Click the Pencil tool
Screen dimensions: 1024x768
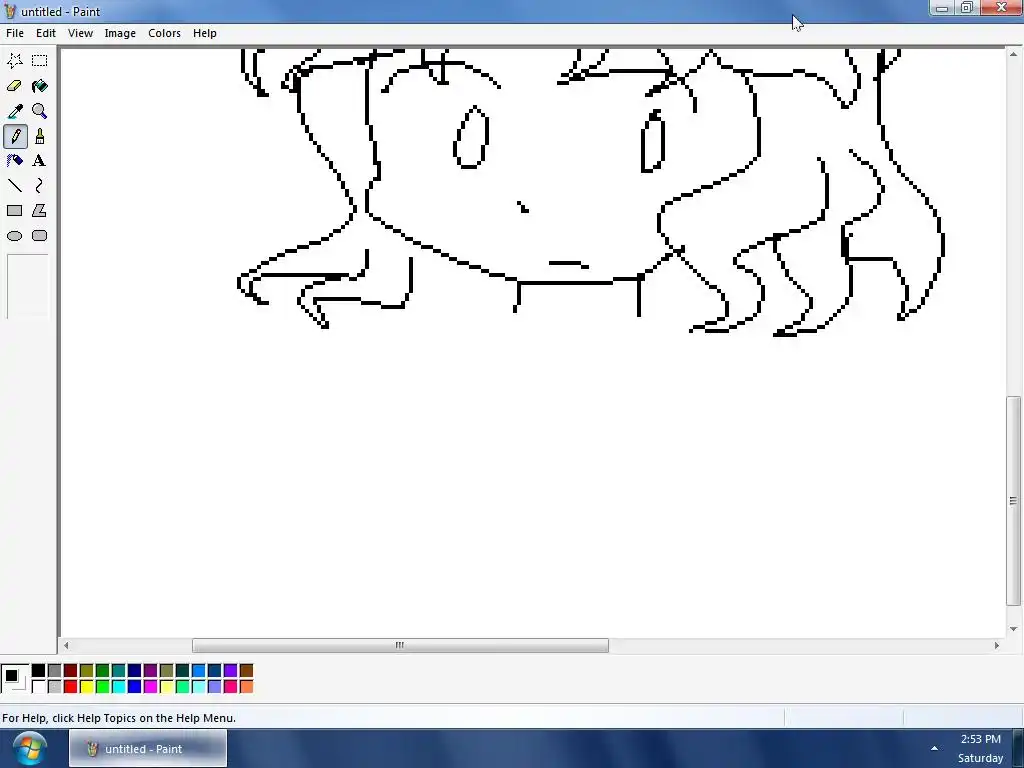tap(15, 136)
